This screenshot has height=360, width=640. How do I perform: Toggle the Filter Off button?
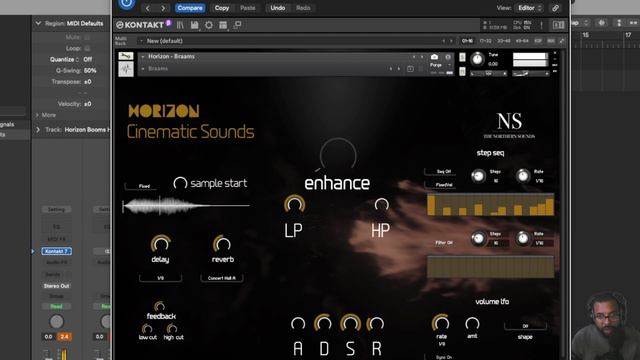pos(444,242)
